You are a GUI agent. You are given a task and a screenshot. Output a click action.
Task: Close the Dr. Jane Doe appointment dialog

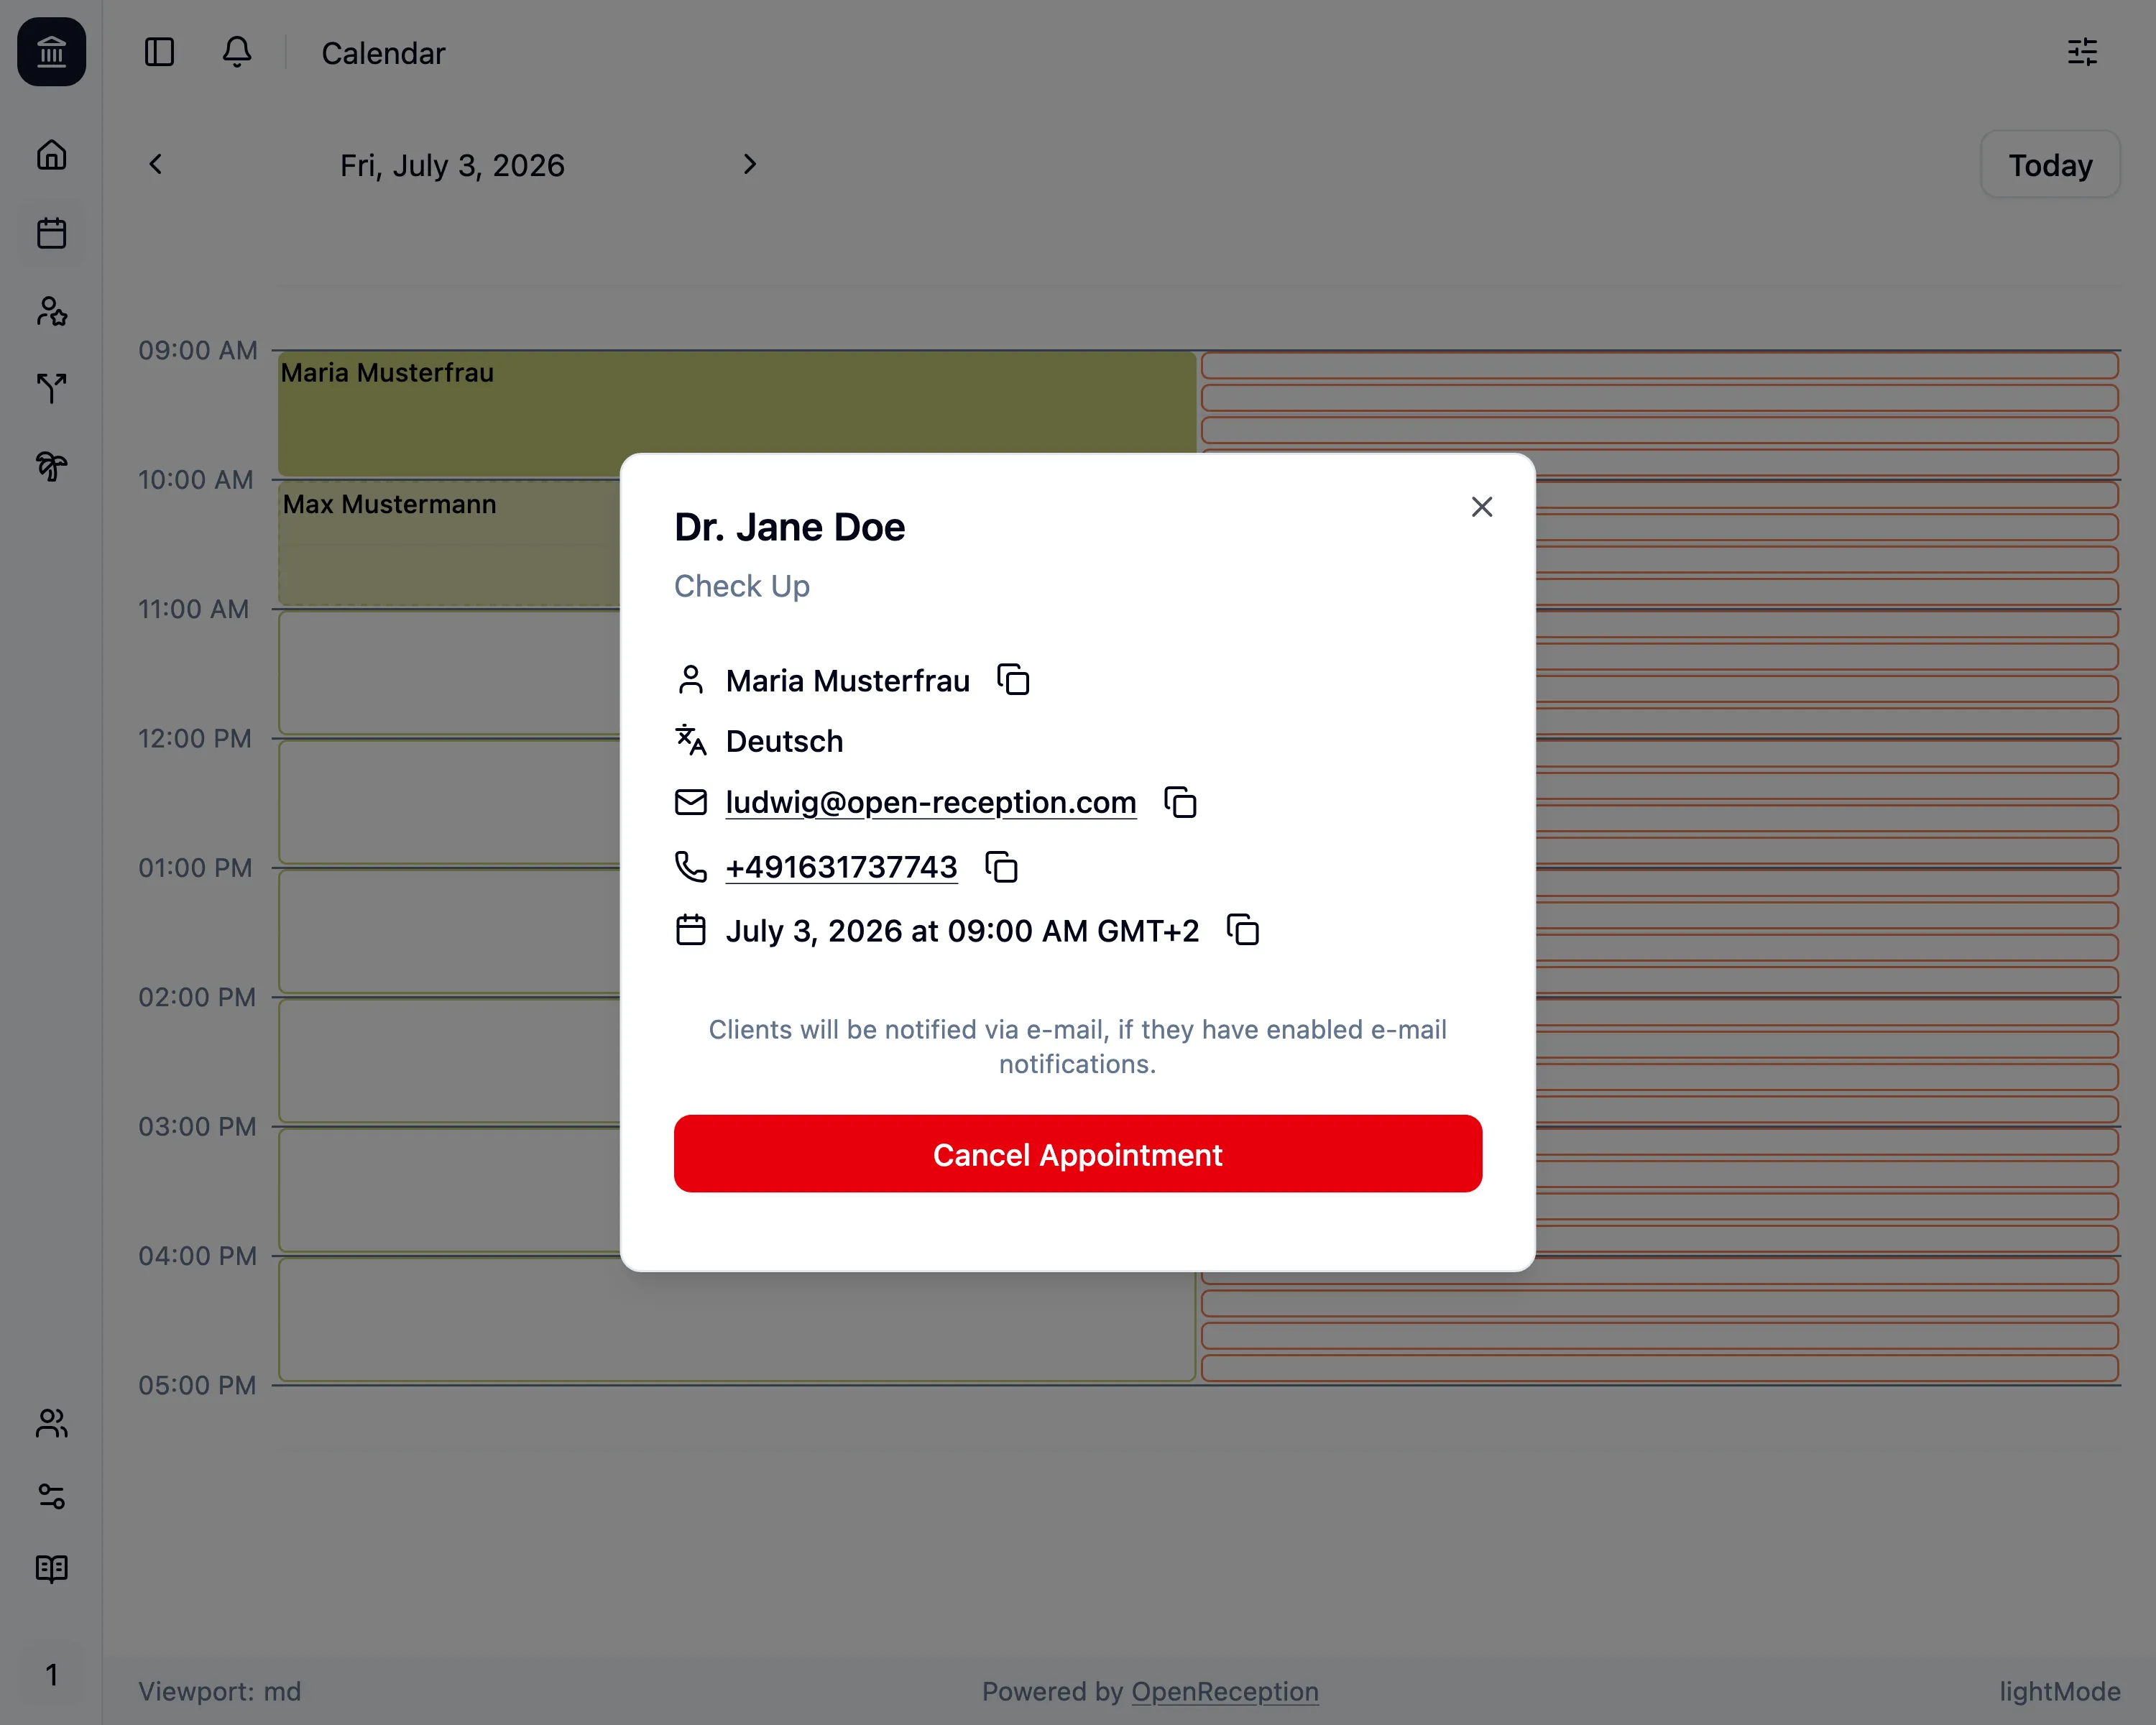[x=1482, y=507]
